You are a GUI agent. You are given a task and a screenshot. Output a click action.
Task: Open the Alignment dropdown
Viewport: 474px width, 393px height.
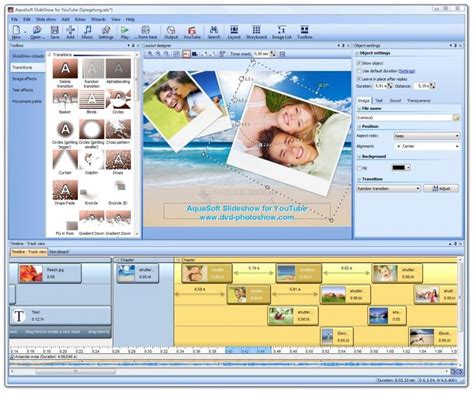[x=427, y=146]
